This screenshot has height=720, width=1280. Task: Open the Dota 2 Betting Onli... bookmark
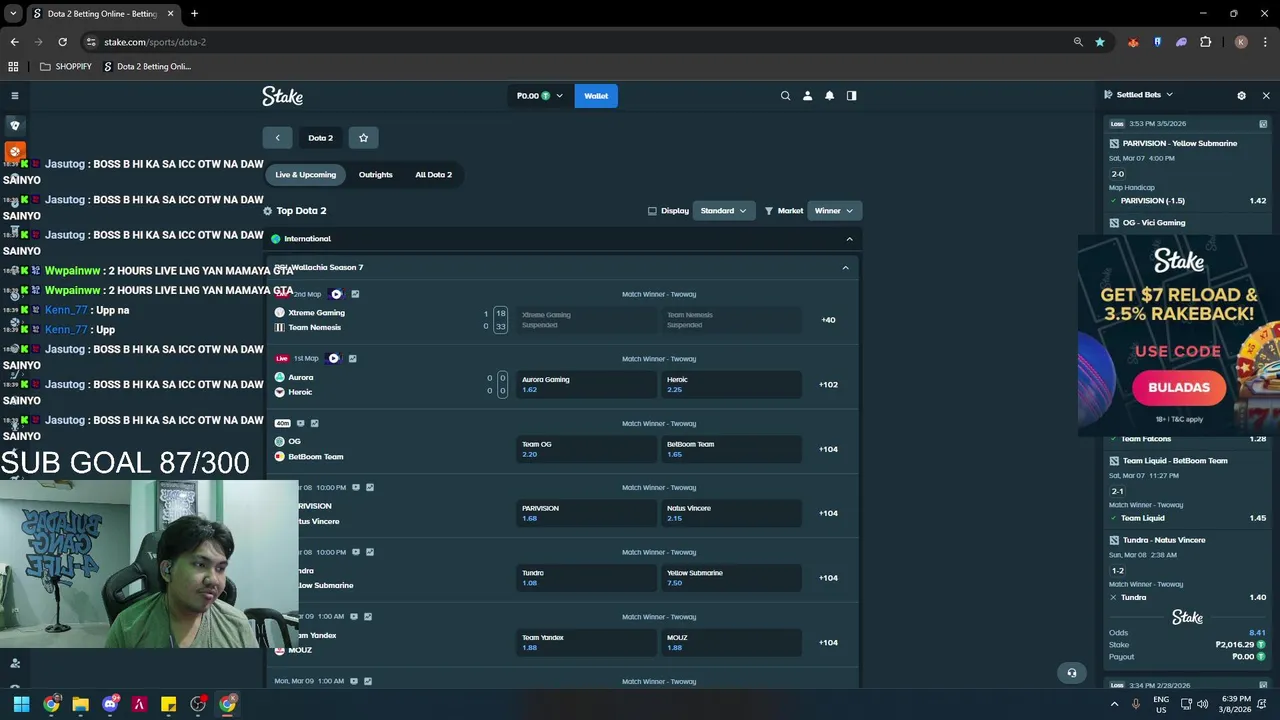147,67
